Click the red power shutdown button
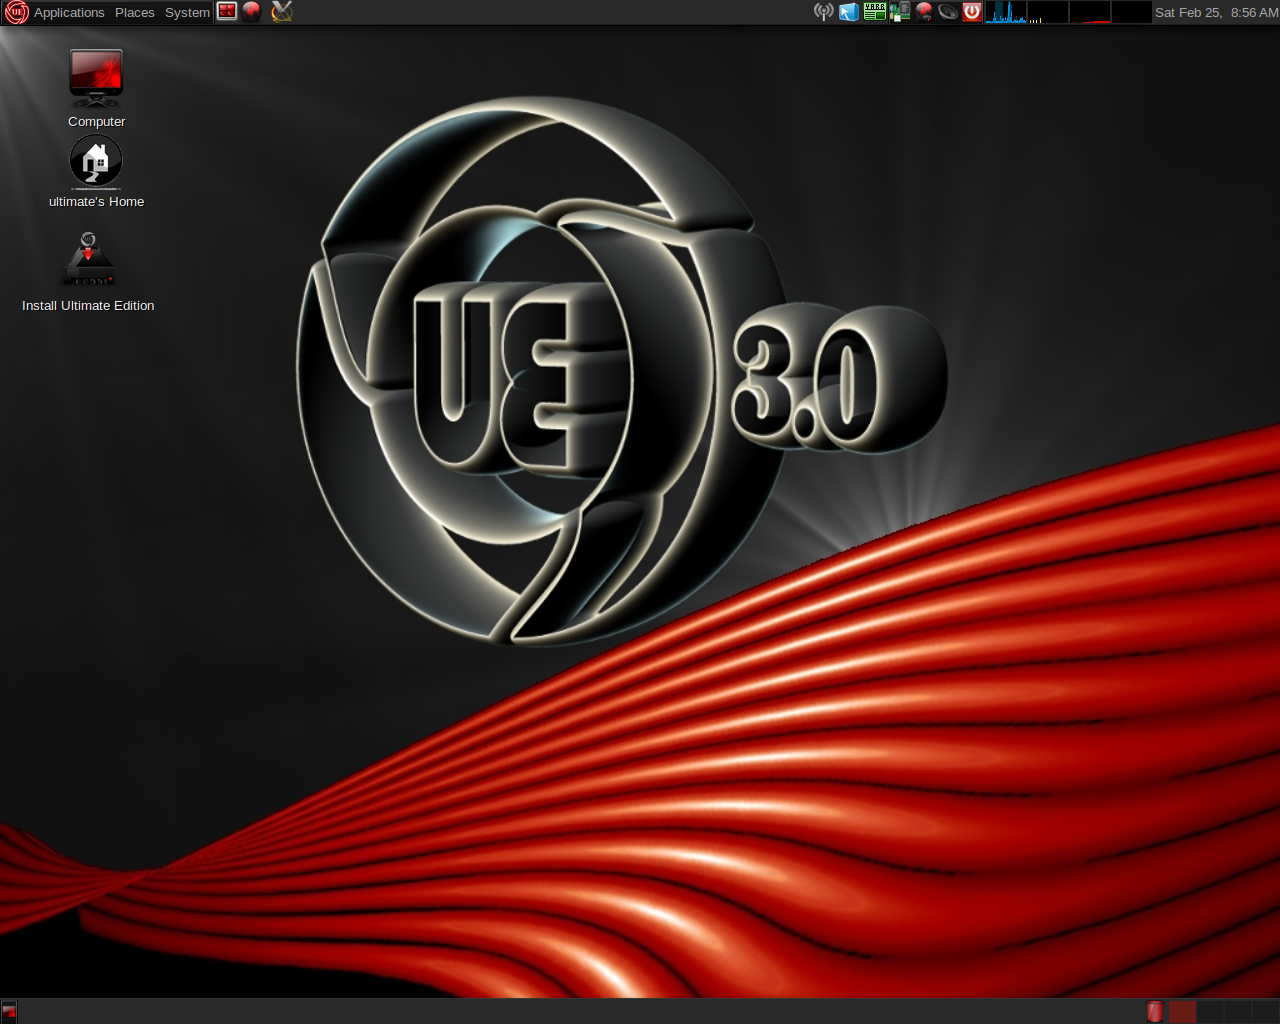 tap(972, 12)
